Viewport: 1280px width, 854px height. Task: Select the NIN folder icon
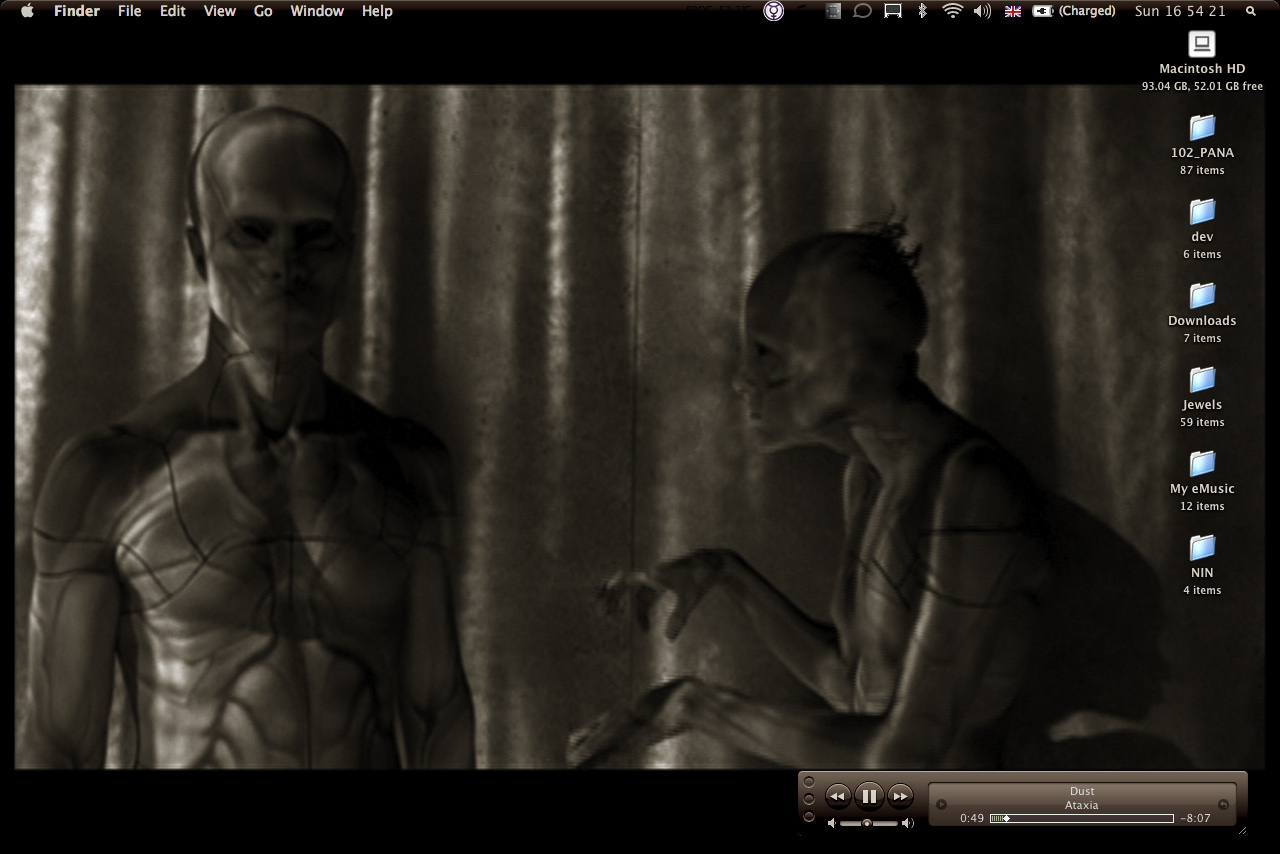pos(1202,547)
